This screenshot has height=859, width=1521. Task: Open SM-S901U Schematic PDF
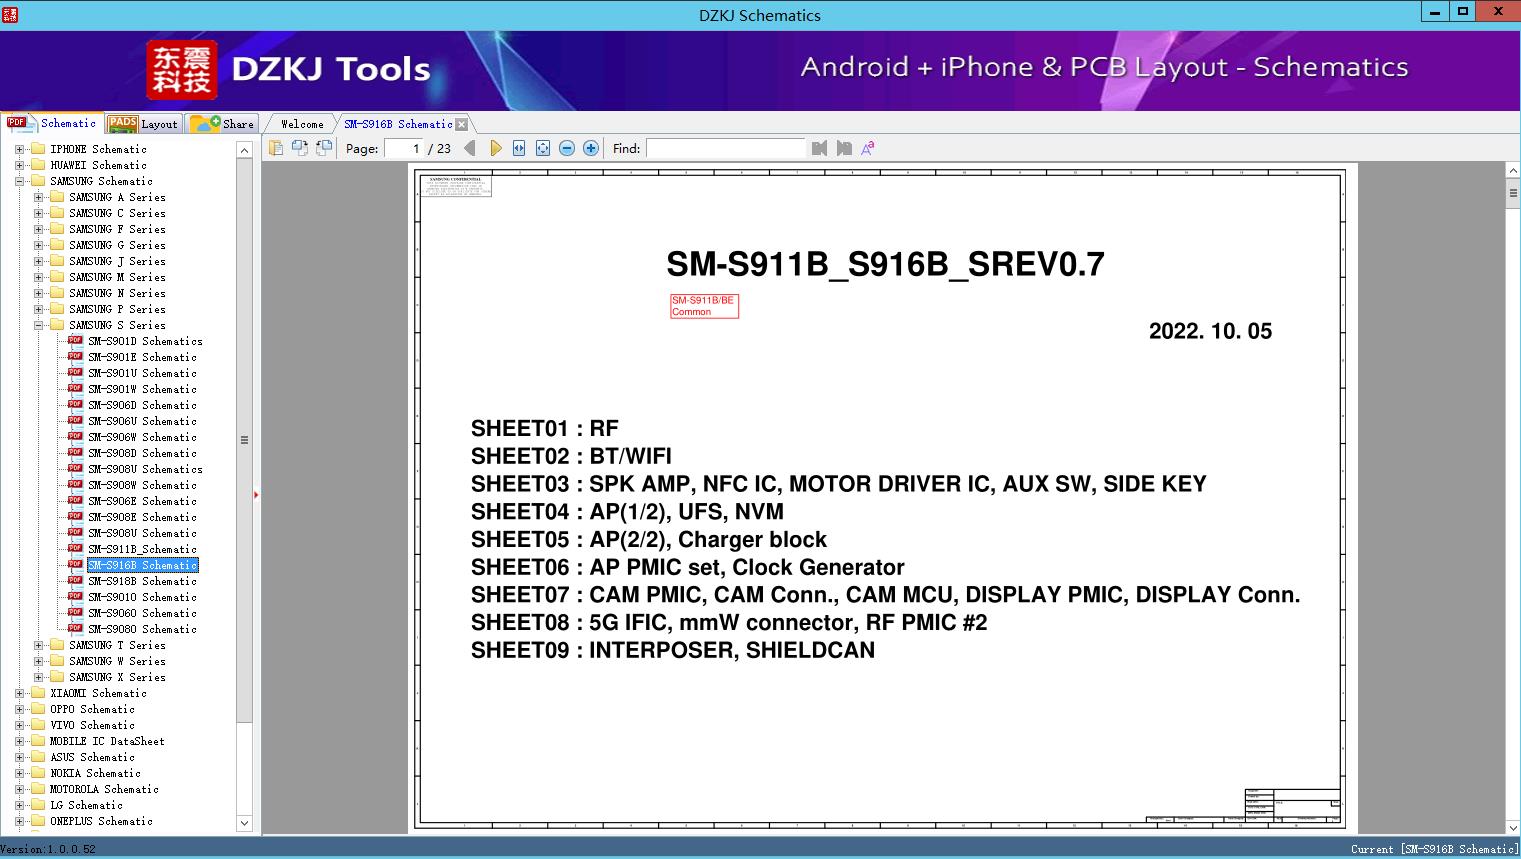pyautogui.click(x=142, y=373)
